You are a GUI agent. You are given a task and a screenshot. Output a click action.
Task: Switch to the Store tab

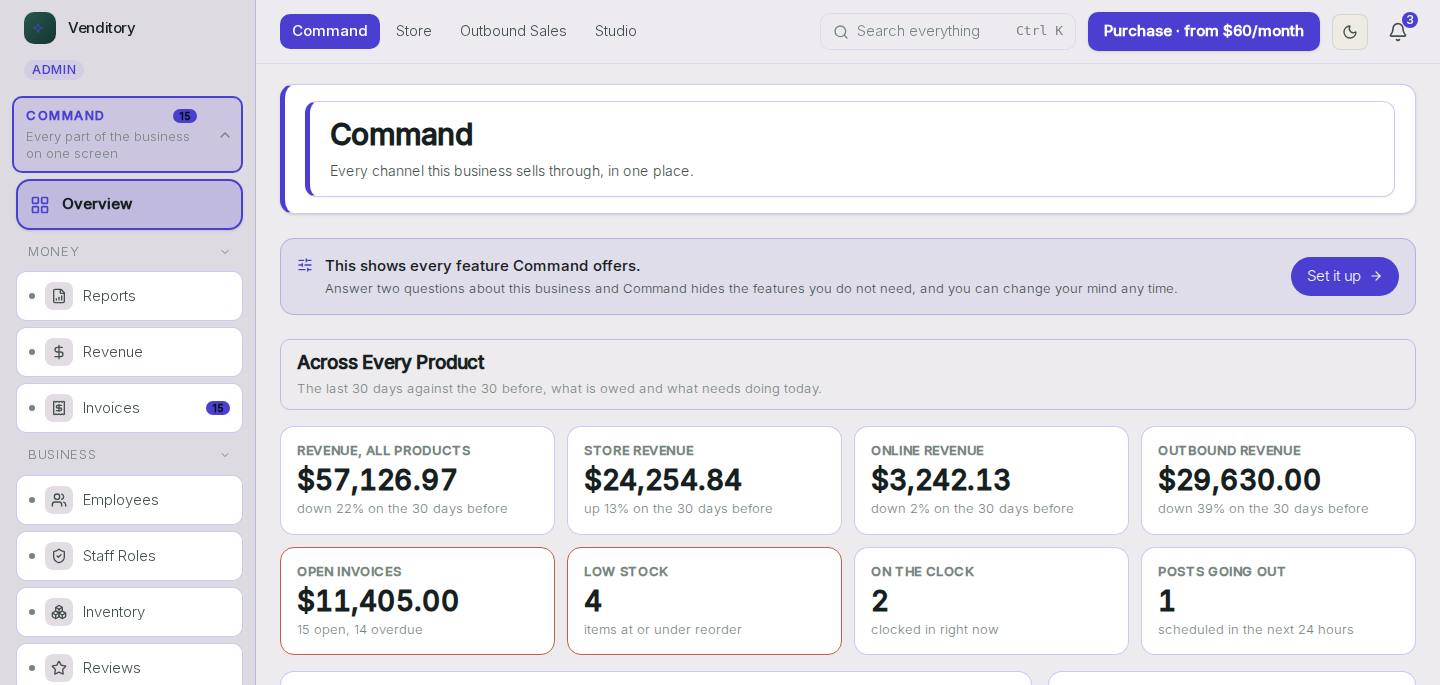tap(414, 31)
